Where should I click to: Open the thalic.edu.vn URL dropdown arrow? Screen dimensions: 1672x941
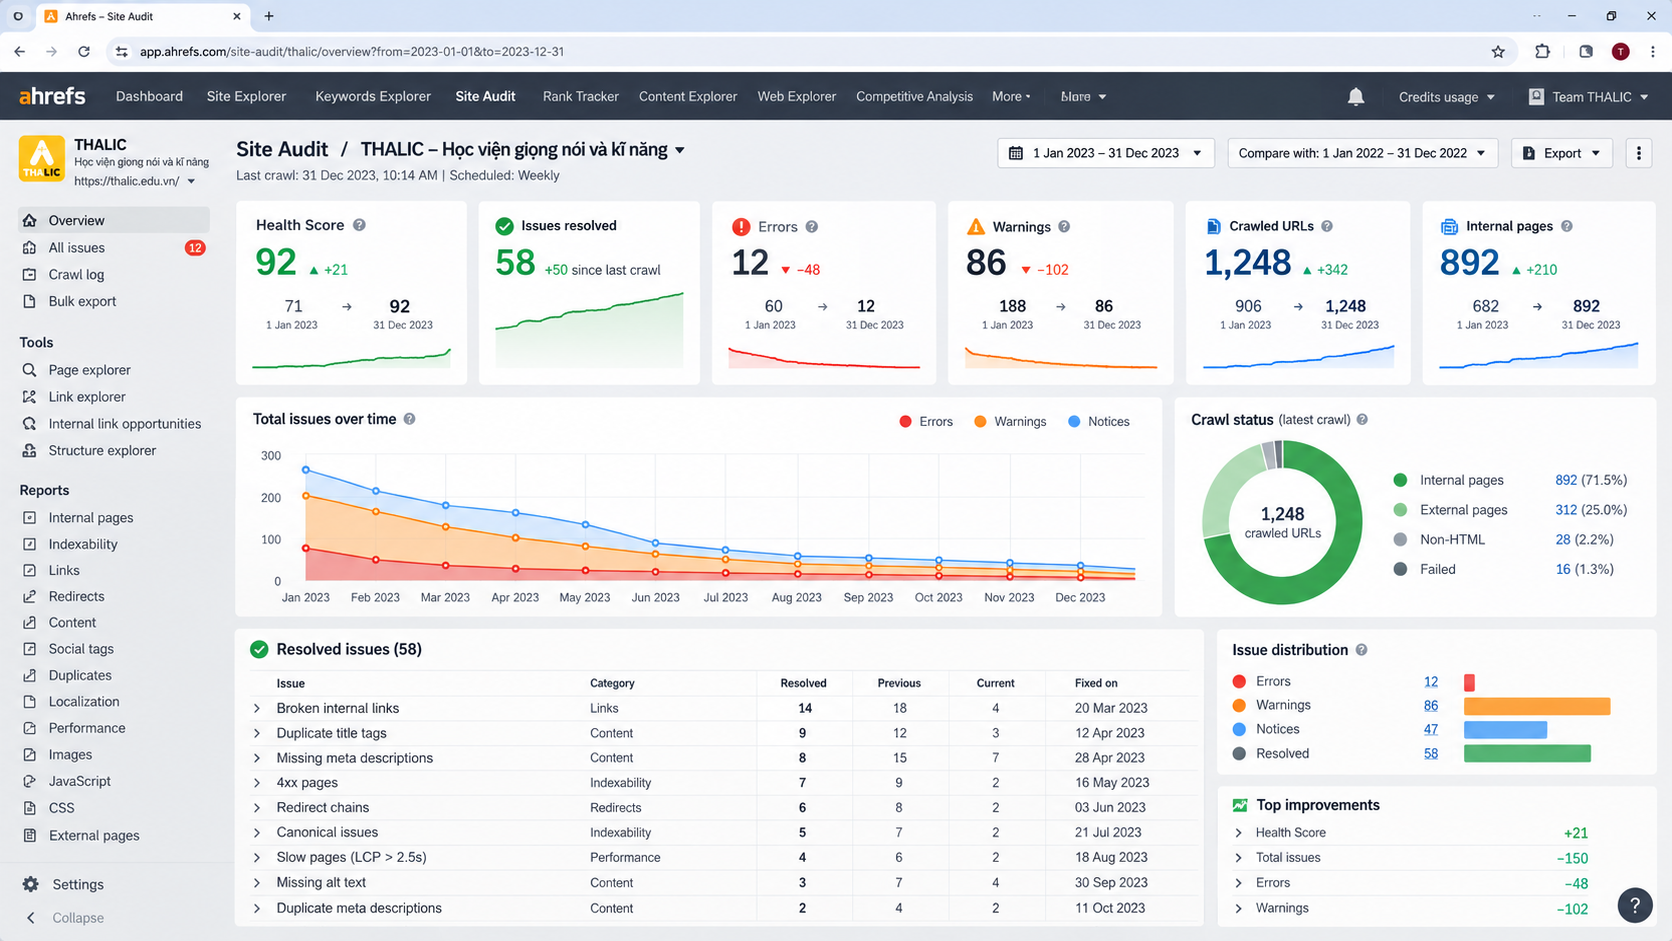191,182
